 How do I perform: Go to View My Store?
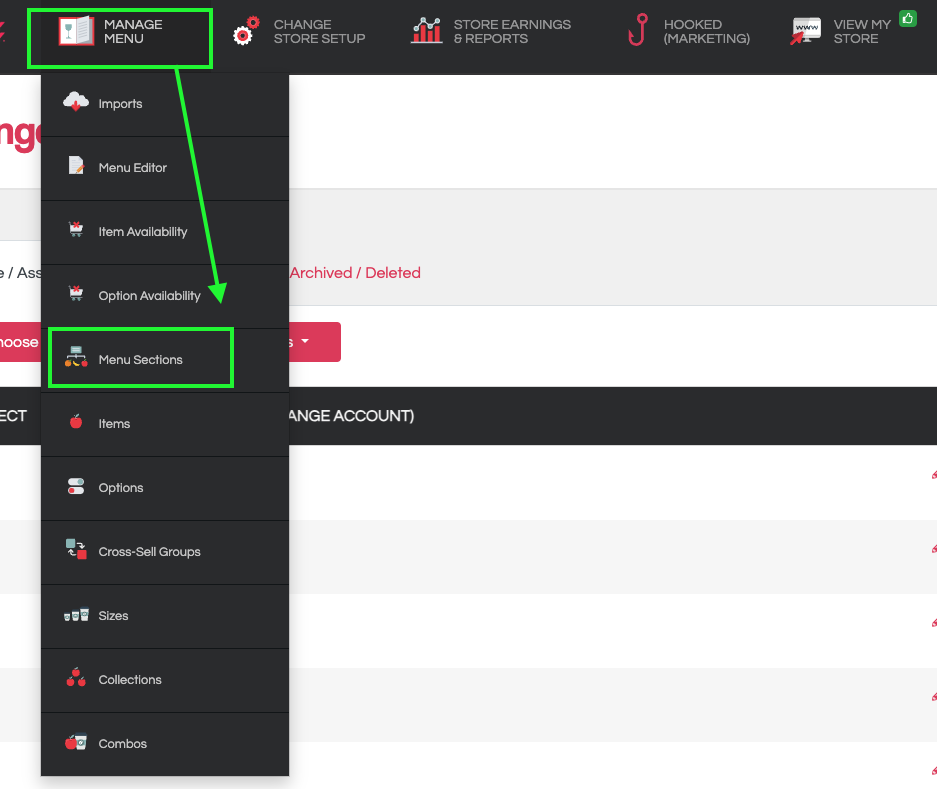841,31
